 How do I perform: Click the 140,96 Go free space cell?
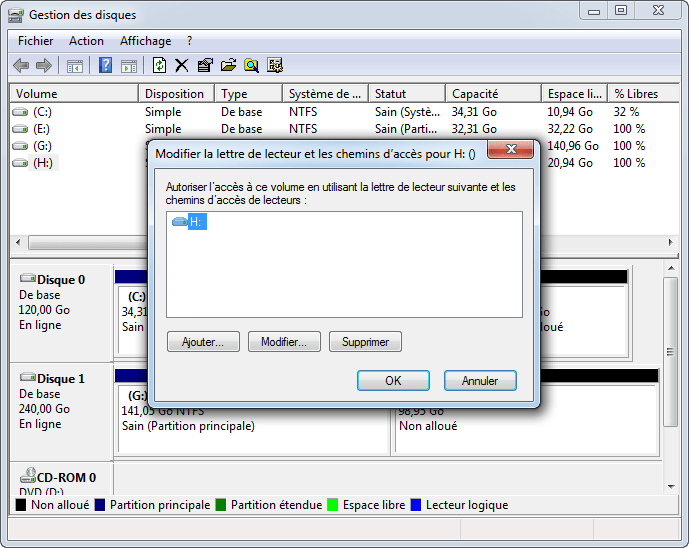point(573,146)
